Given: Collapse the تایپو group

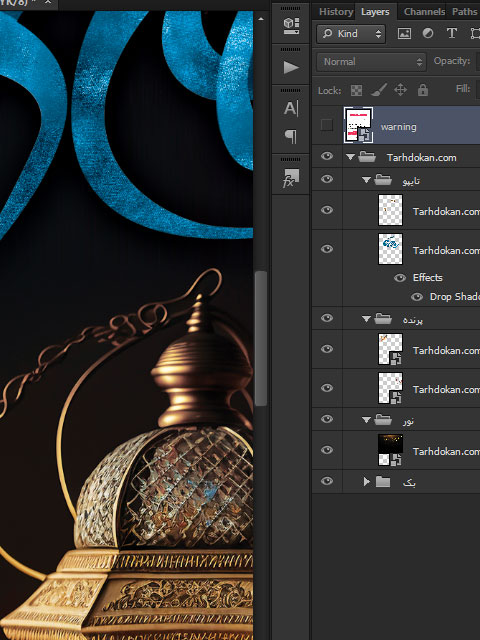Looking at the screenshot, I should [x=366, y=180].
